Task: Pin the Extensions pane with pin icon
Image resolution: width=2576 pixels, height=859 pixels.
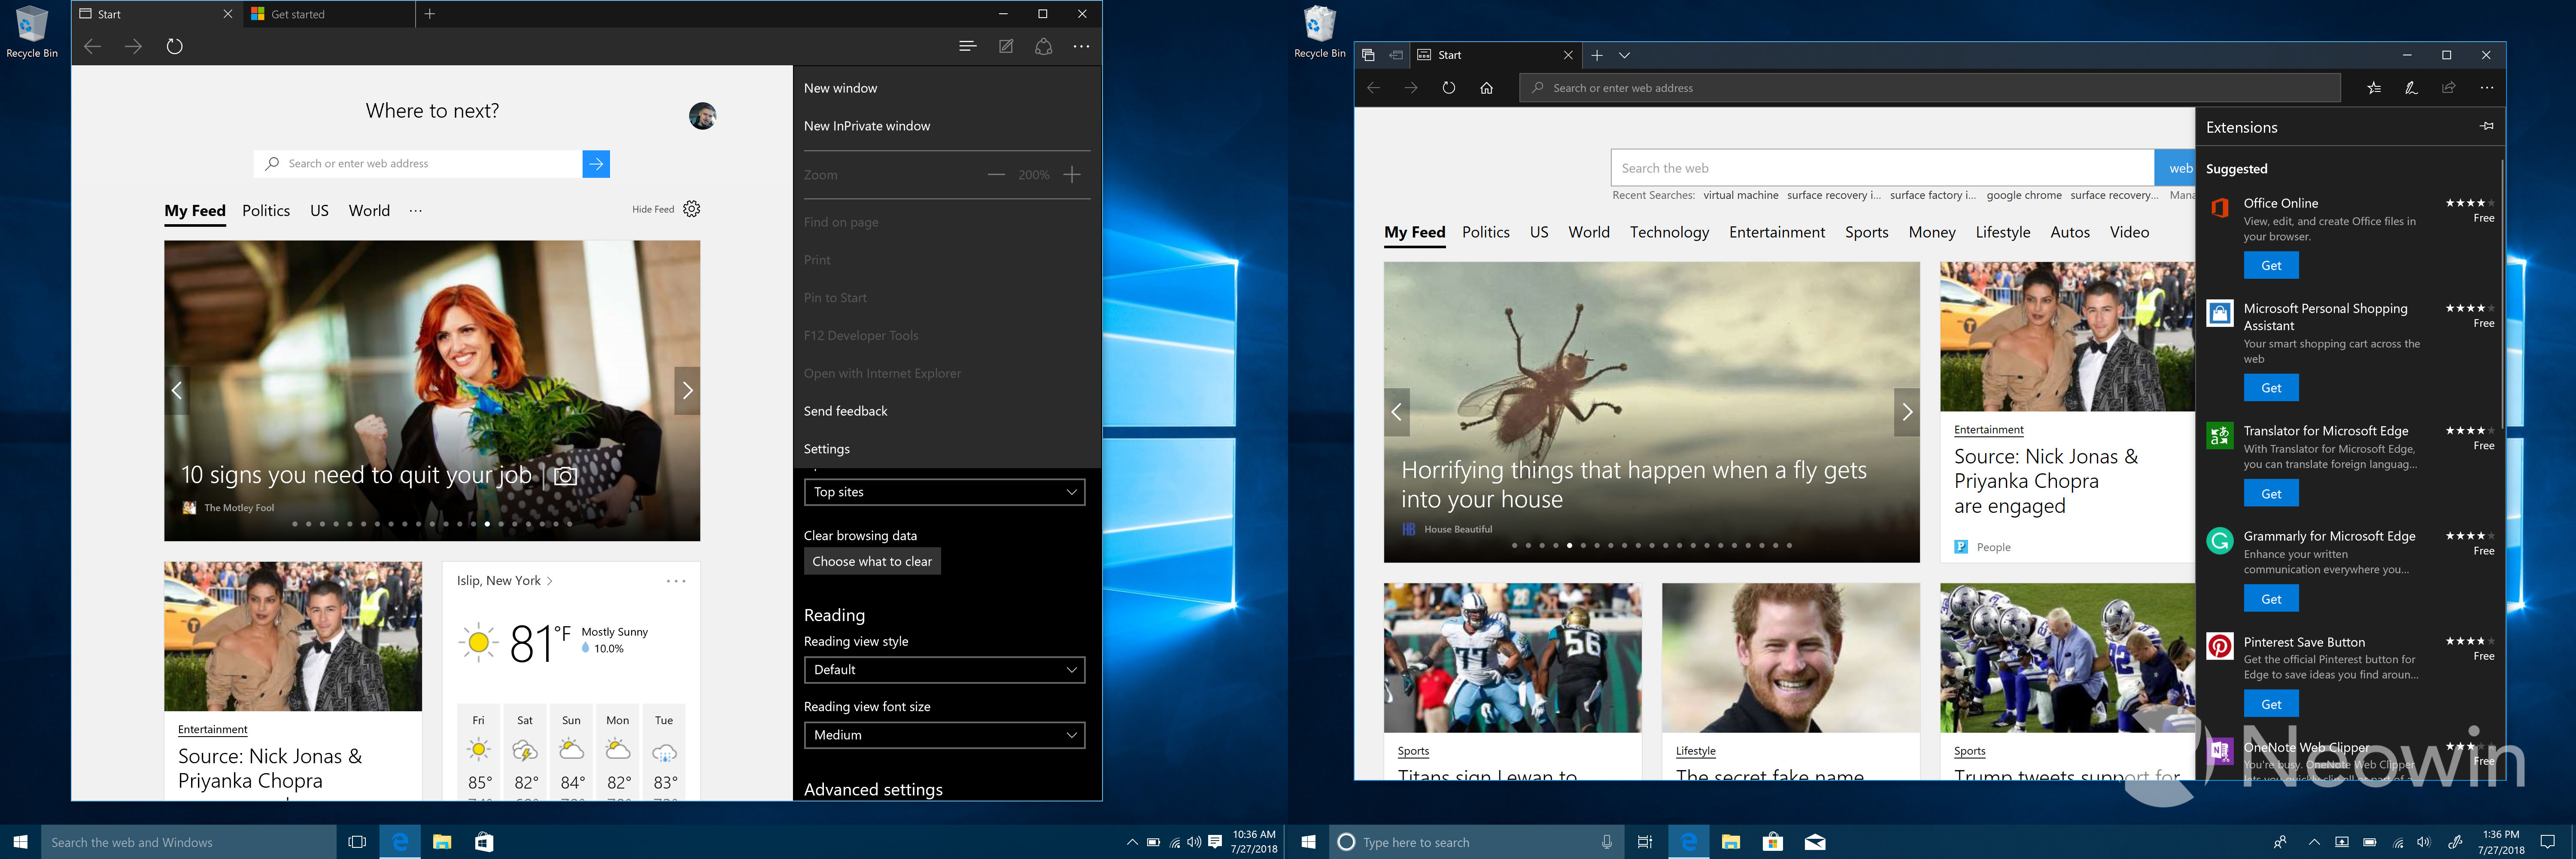Action: pos(2487,126)
